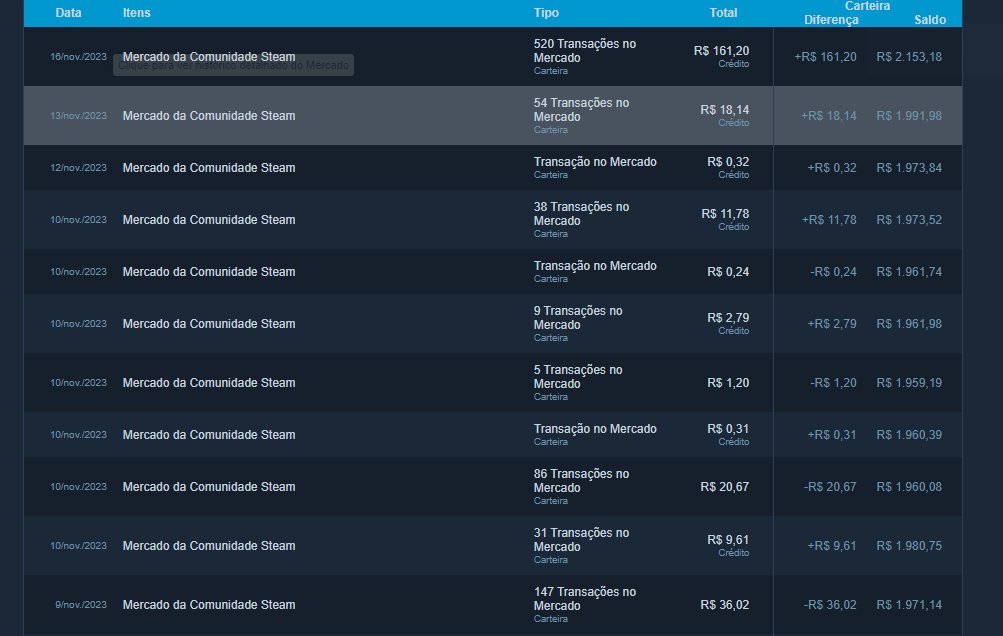Click the difference value "-R$ 20,67"
Screen dimensions: 1003x636
click(x=830, y=487)
